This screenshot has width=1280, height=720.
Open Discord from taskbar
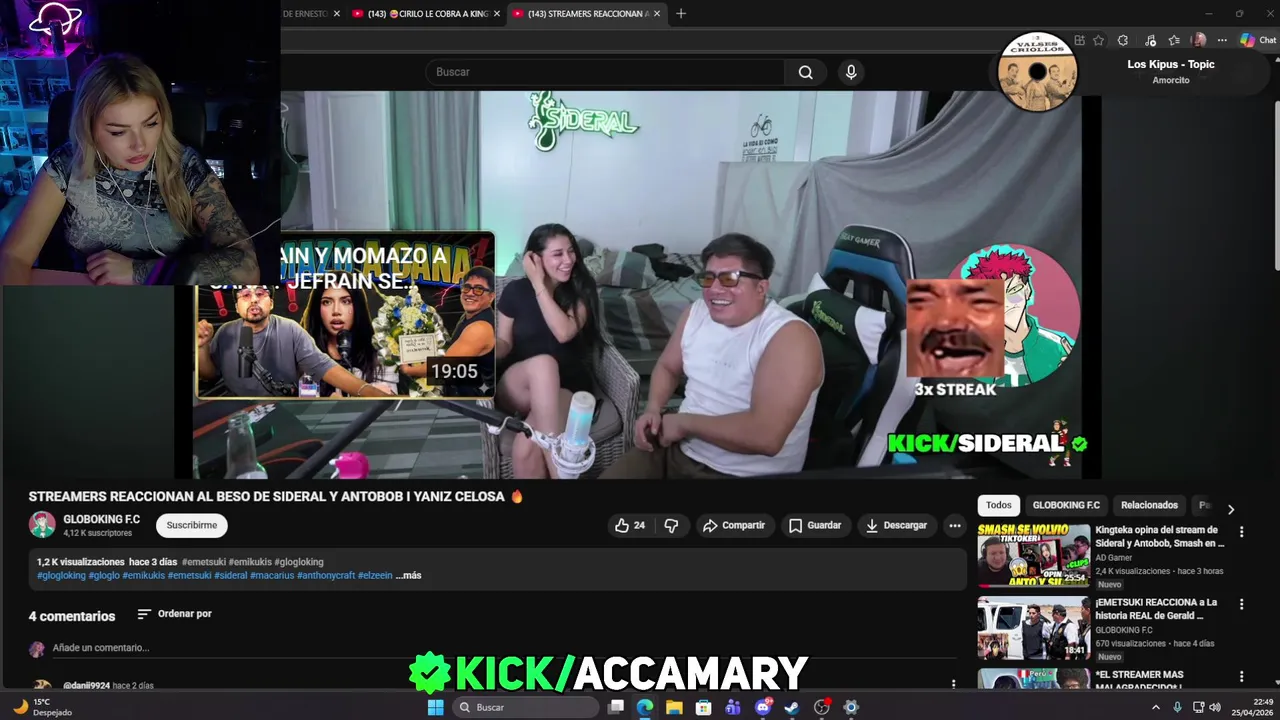pyautogui.click(x=763, y=707)
